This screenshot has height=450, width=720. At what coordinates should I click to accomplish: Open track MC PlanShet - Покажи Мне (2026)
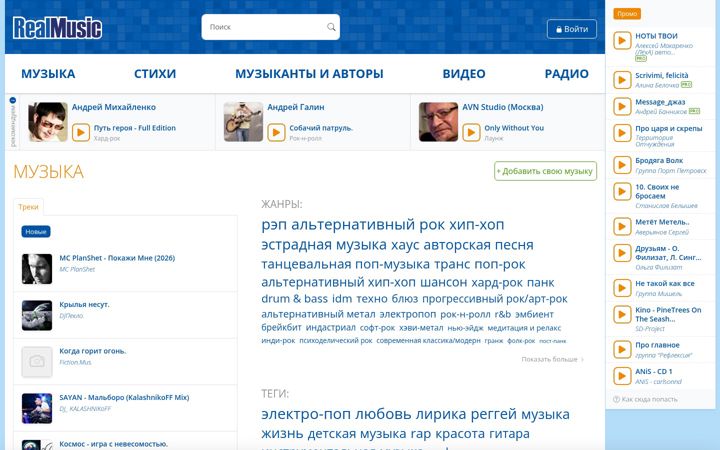click(x=117, y=258)
